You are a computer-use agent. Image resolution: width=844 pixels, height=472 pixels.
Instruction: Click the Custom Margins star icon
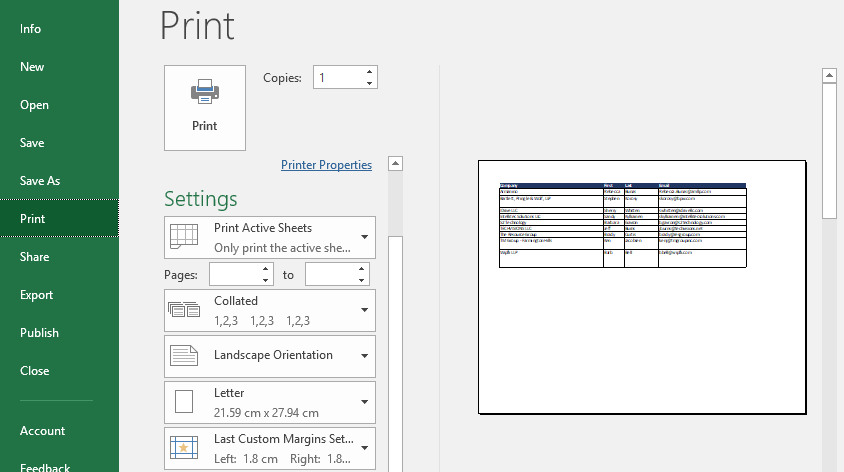pyautogui.click(x=184, y=447)
